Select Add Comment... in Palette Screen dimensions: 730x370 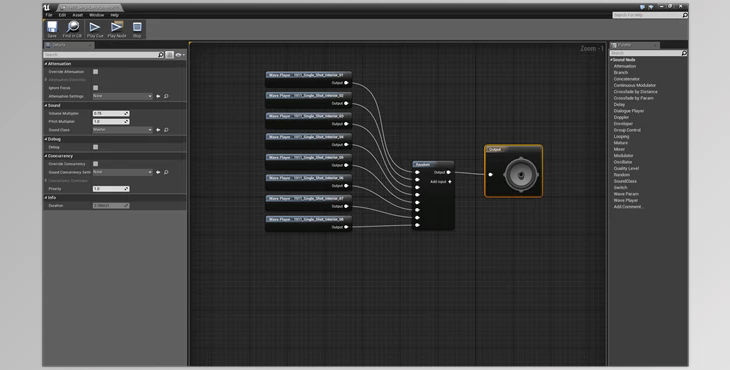[x=629, y=207]
